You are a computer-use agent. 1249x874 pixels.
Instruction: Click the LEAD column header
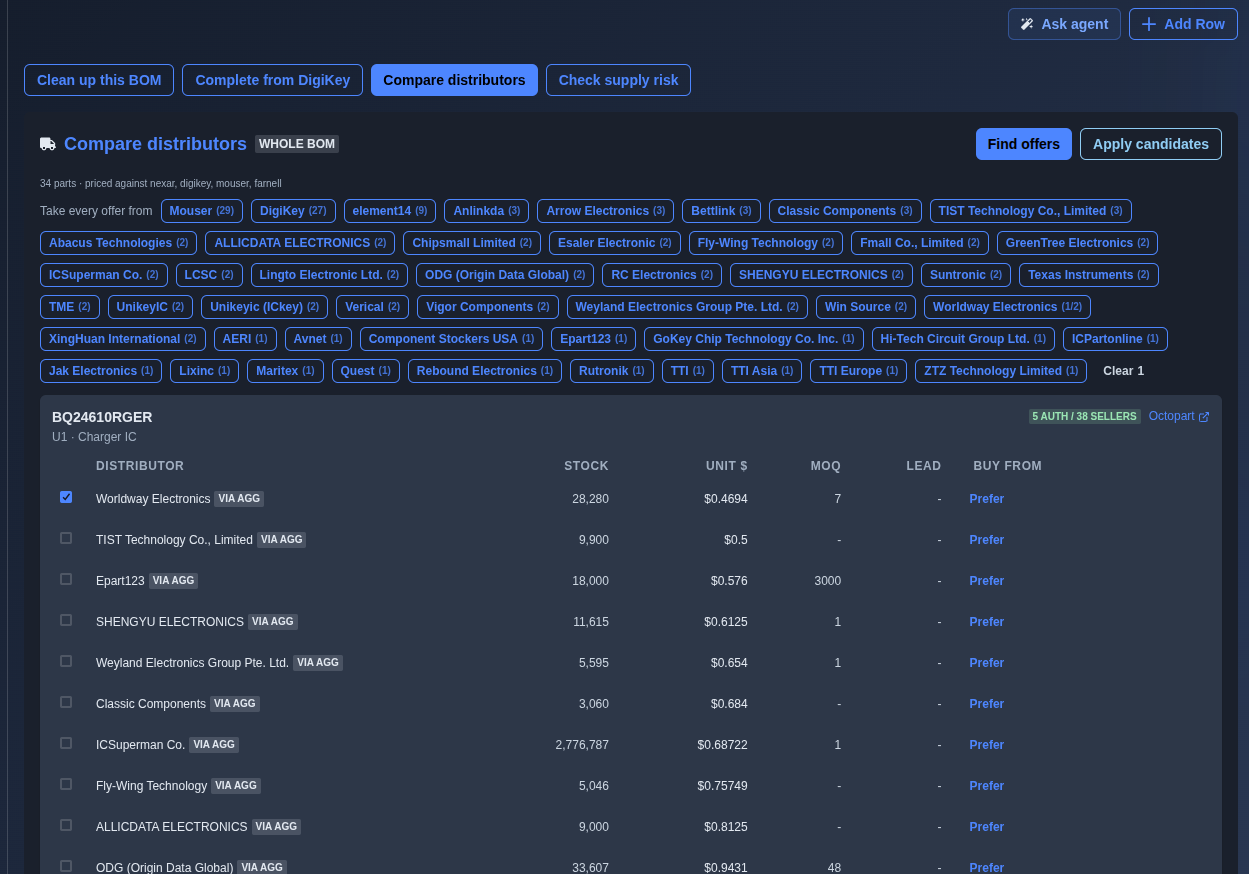coord(924,466)
